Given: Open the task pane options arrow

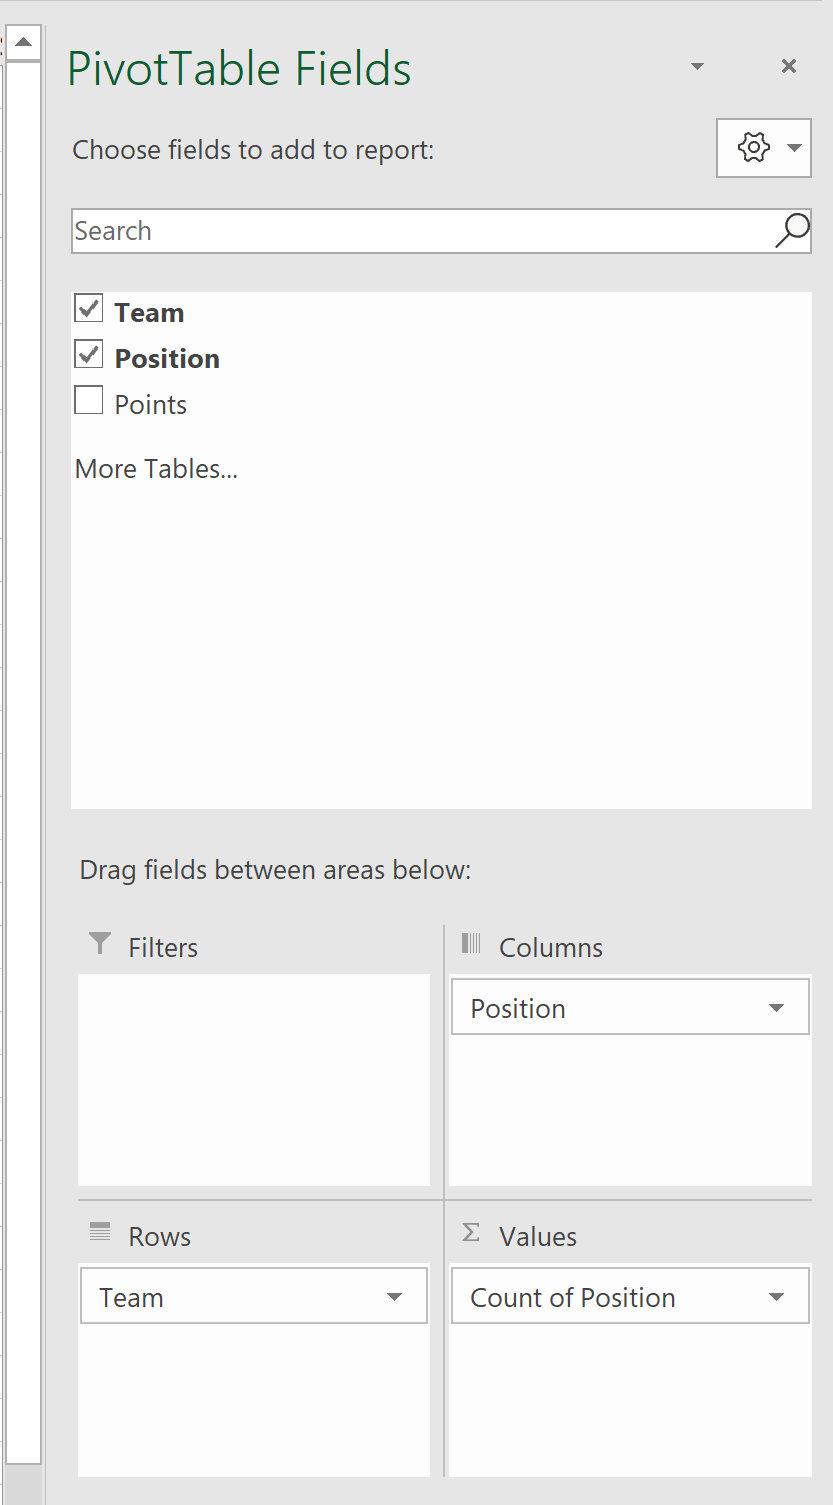Looking at the screenshot, I should [698, 66].
